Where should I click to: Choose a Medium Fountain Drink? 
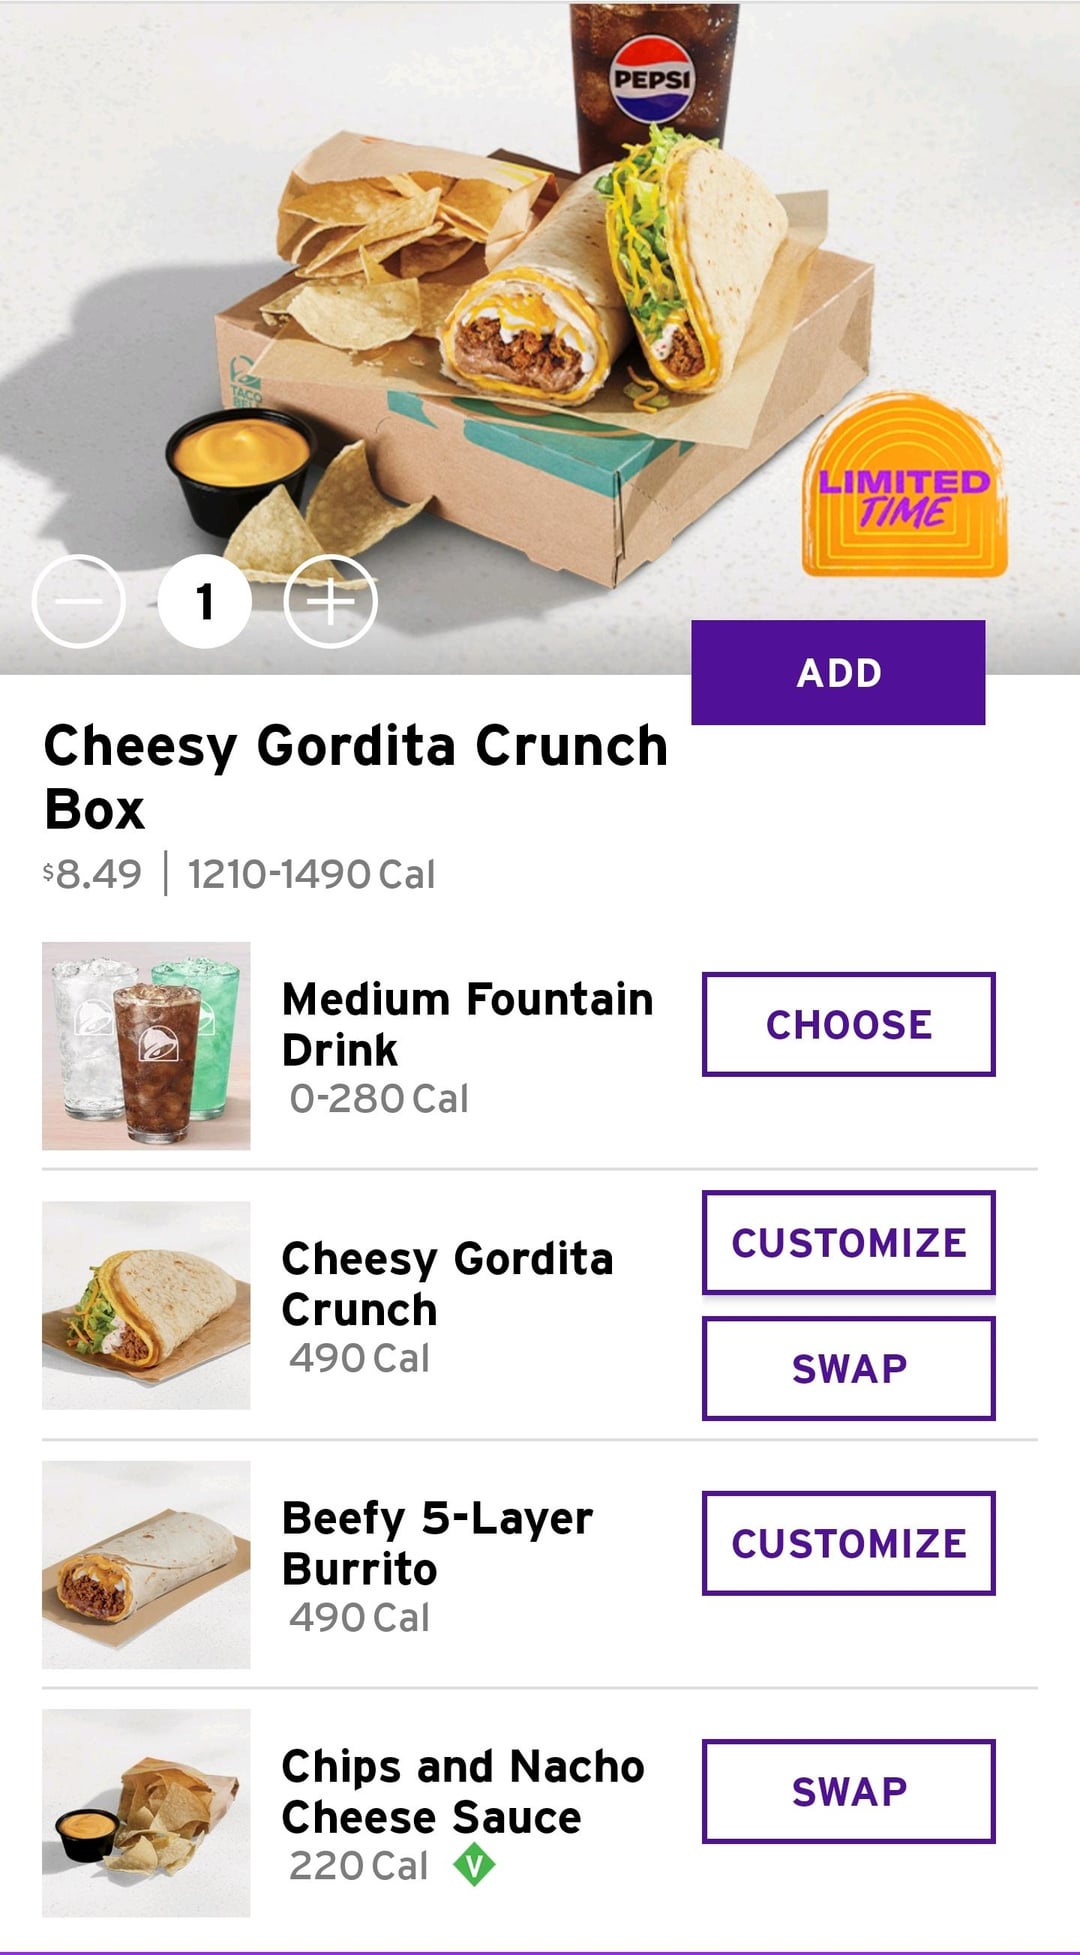pyautogui.click(x=848, y=1024)
